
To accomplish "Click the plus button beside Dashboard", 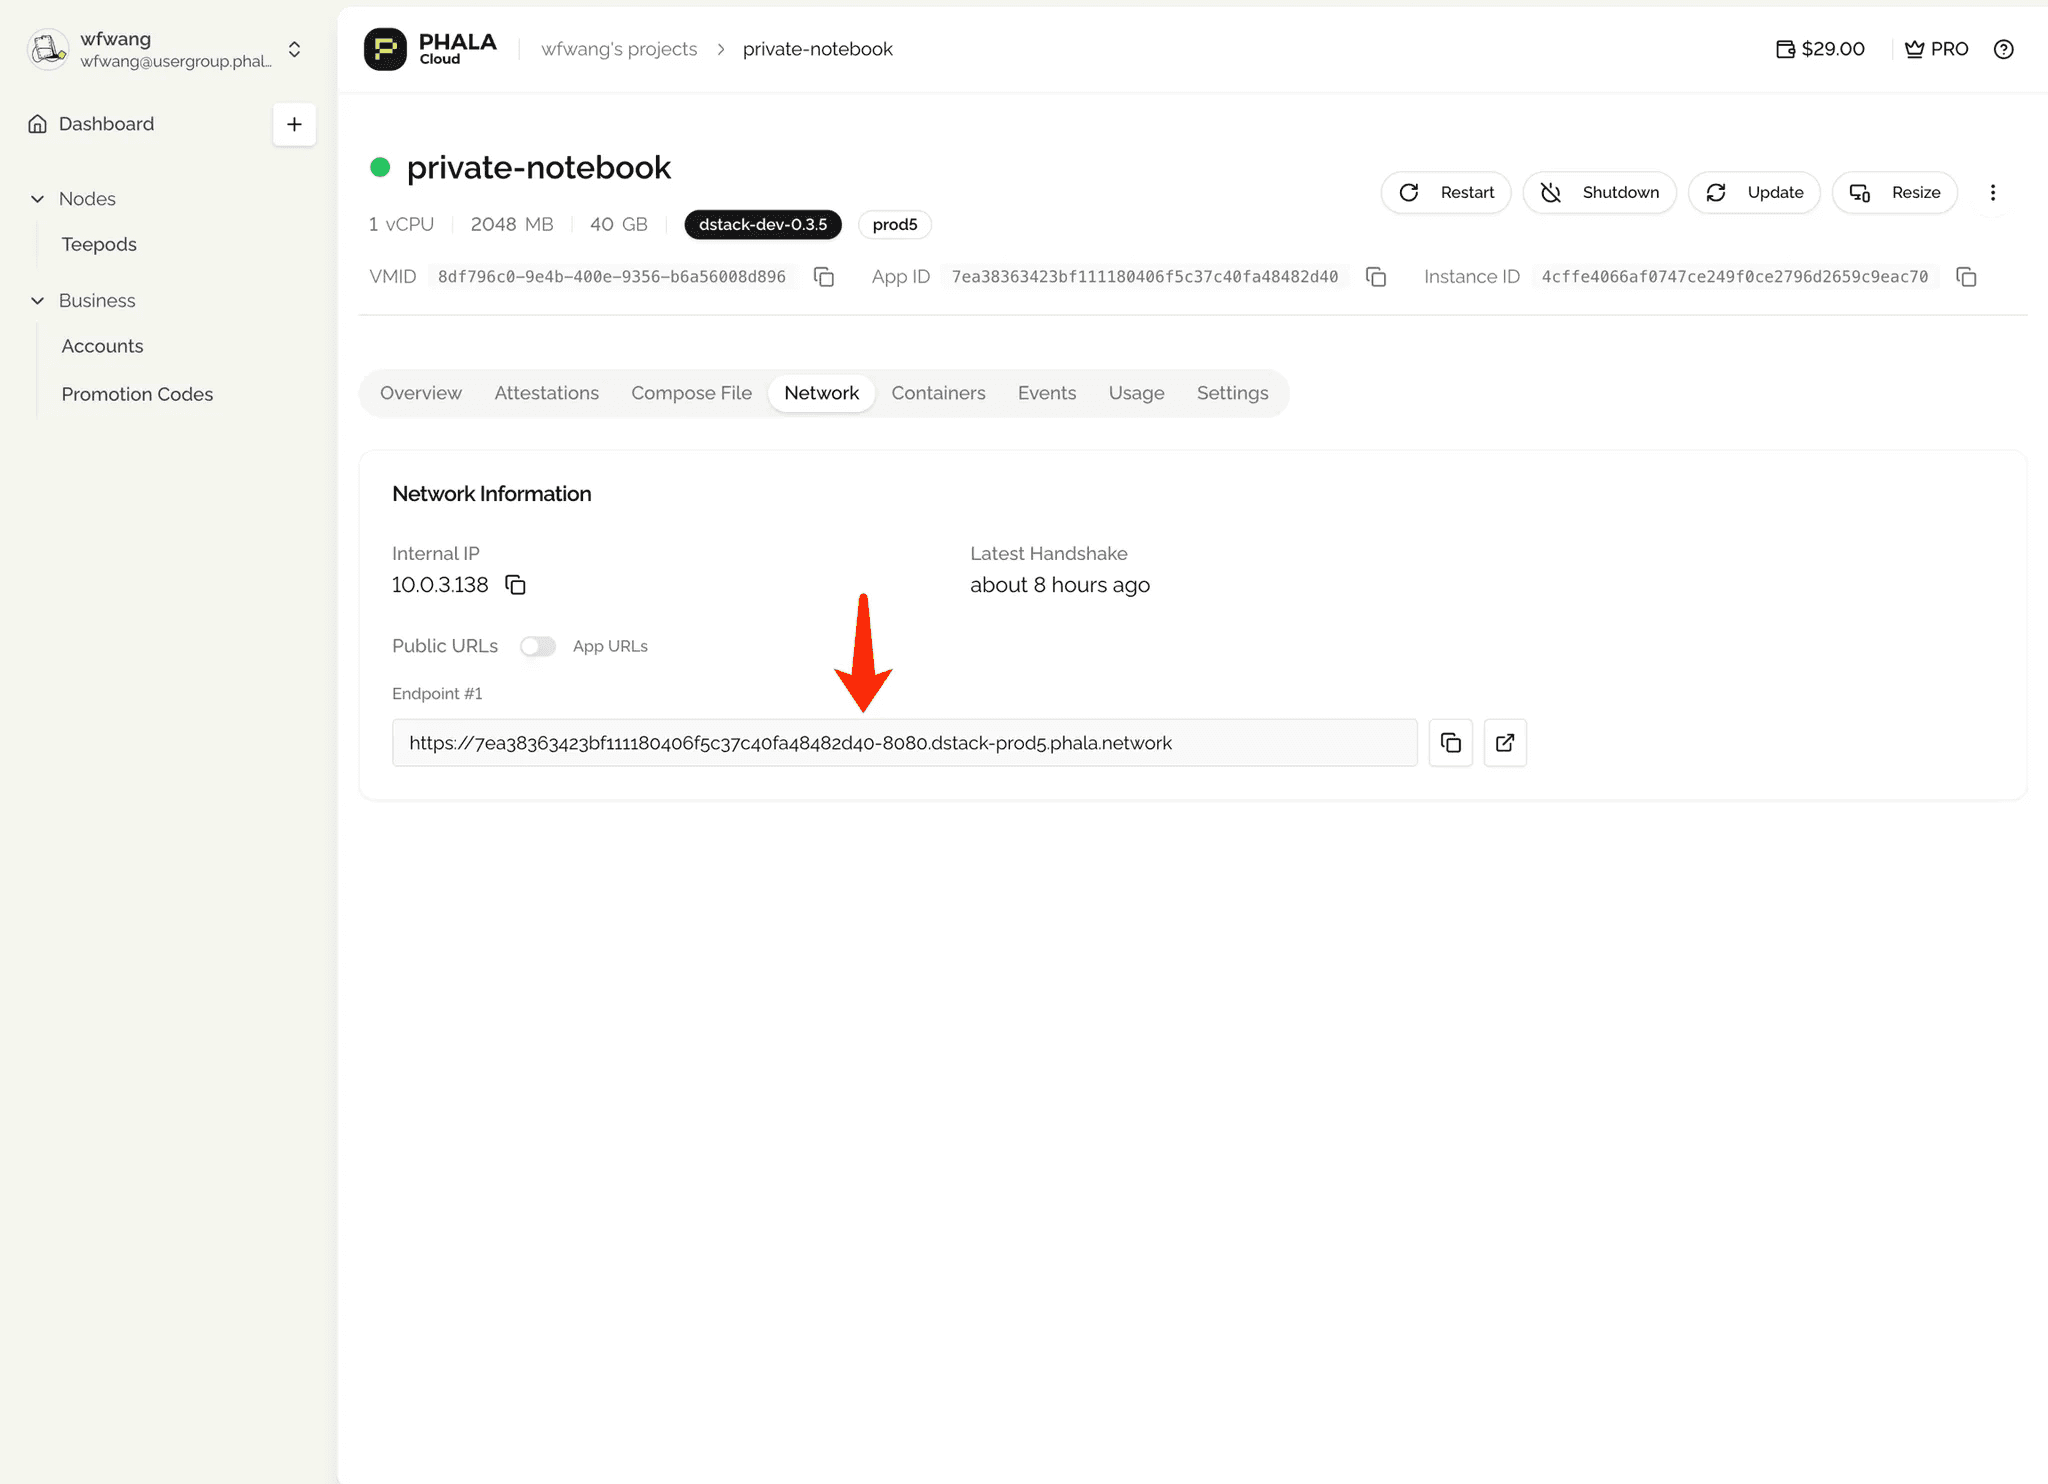I will pyautogui.click(x=294, y=124).
